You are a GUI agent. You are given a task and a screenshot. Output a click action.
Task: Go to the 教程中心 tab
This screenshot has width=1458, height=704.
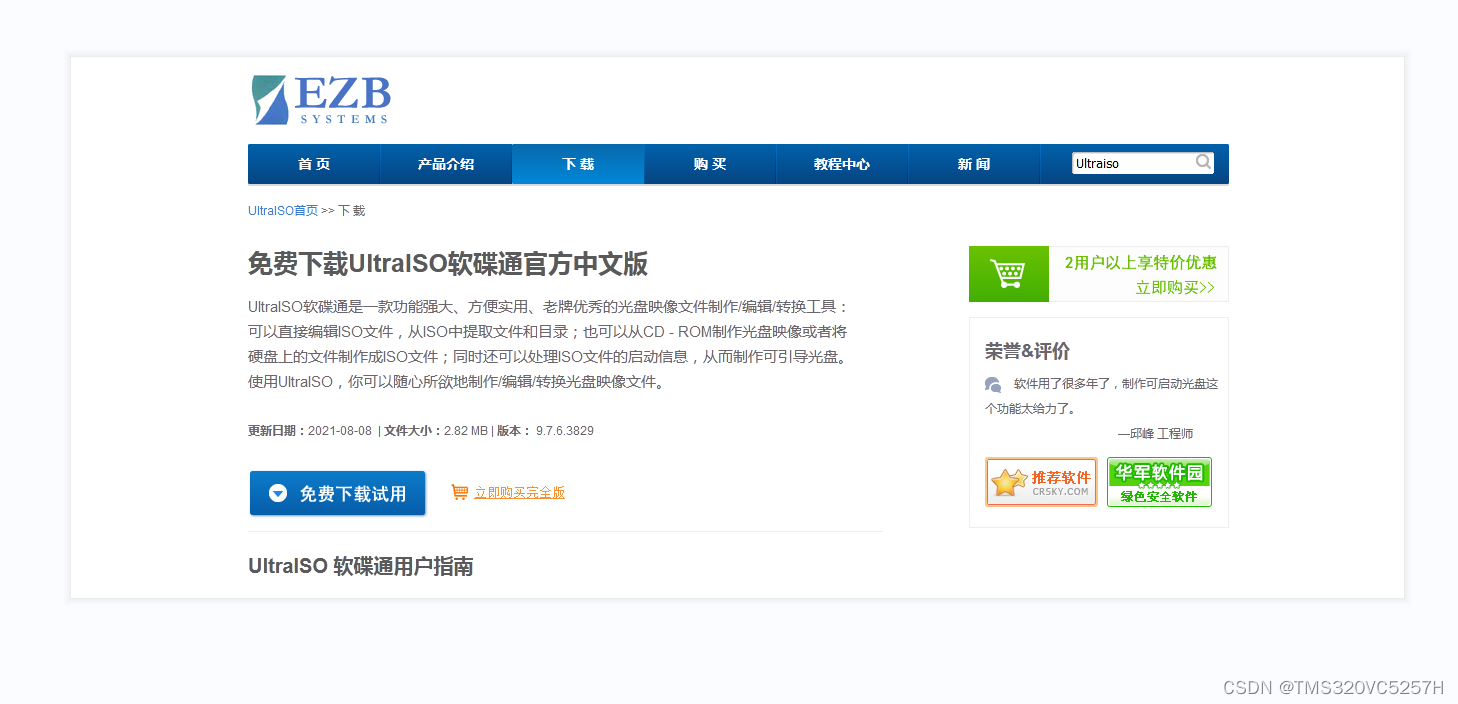(842, 164)
